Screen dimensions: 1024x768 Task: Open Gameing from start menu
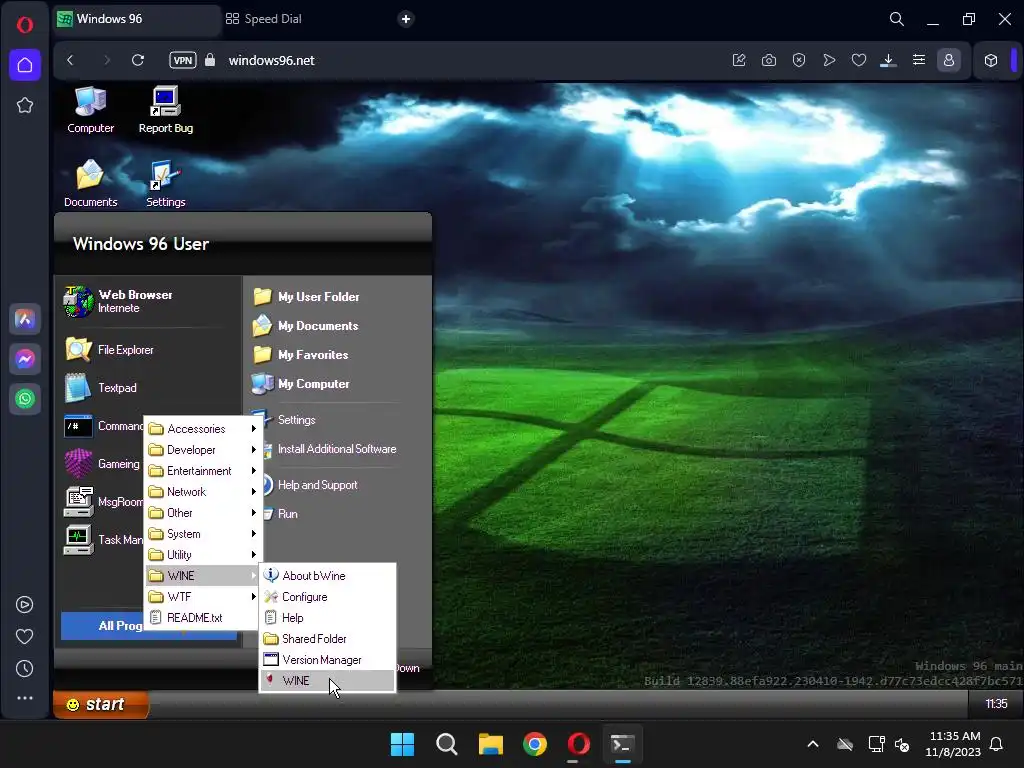point(103,464)
